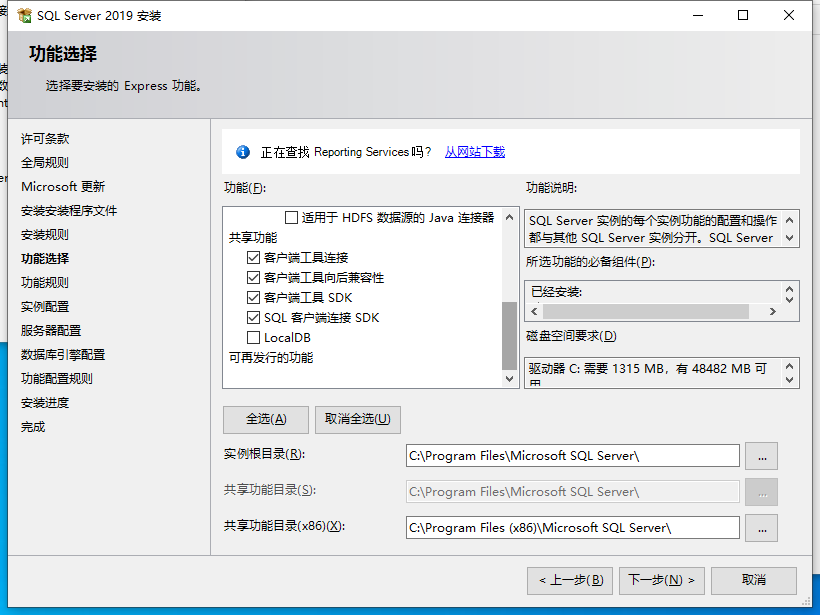The height and width of the screenshot is (615, 820).
Task: Click the feature list scroll down arrow
Action: 509,379
